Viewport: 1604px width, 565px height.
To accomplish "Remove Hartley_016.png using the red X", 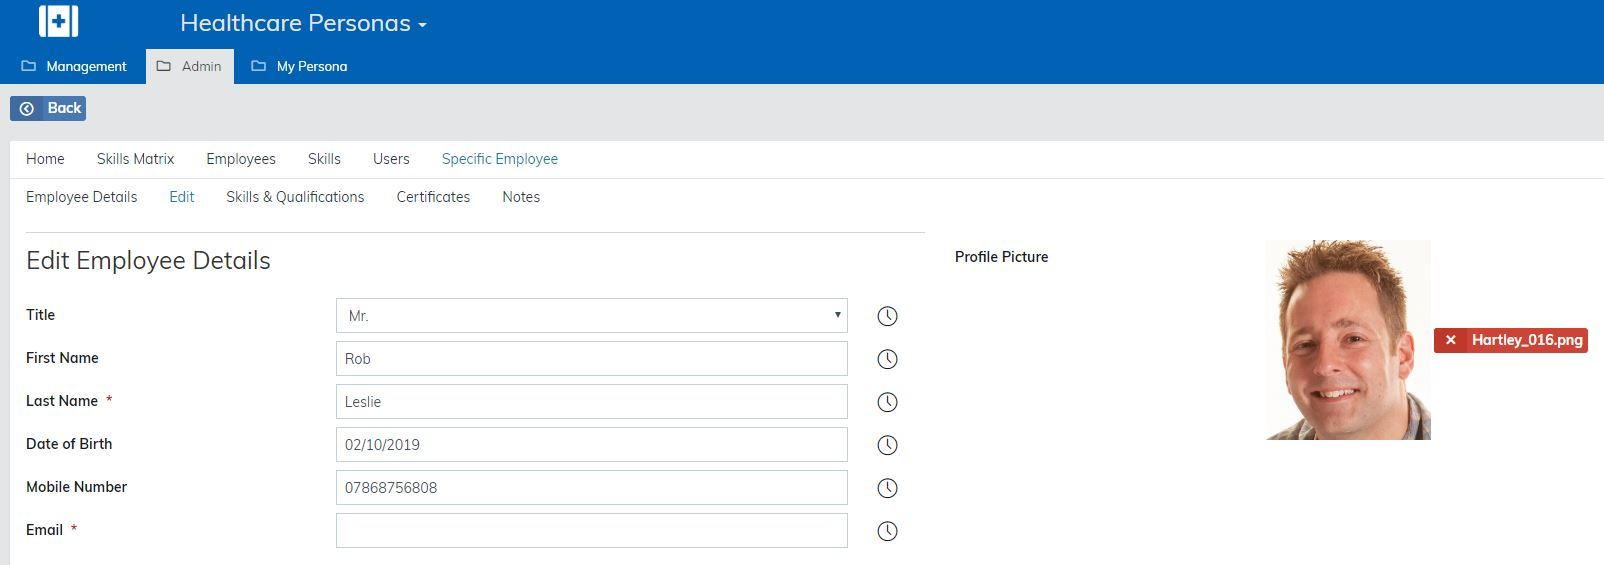I will tap(1450, 341).
